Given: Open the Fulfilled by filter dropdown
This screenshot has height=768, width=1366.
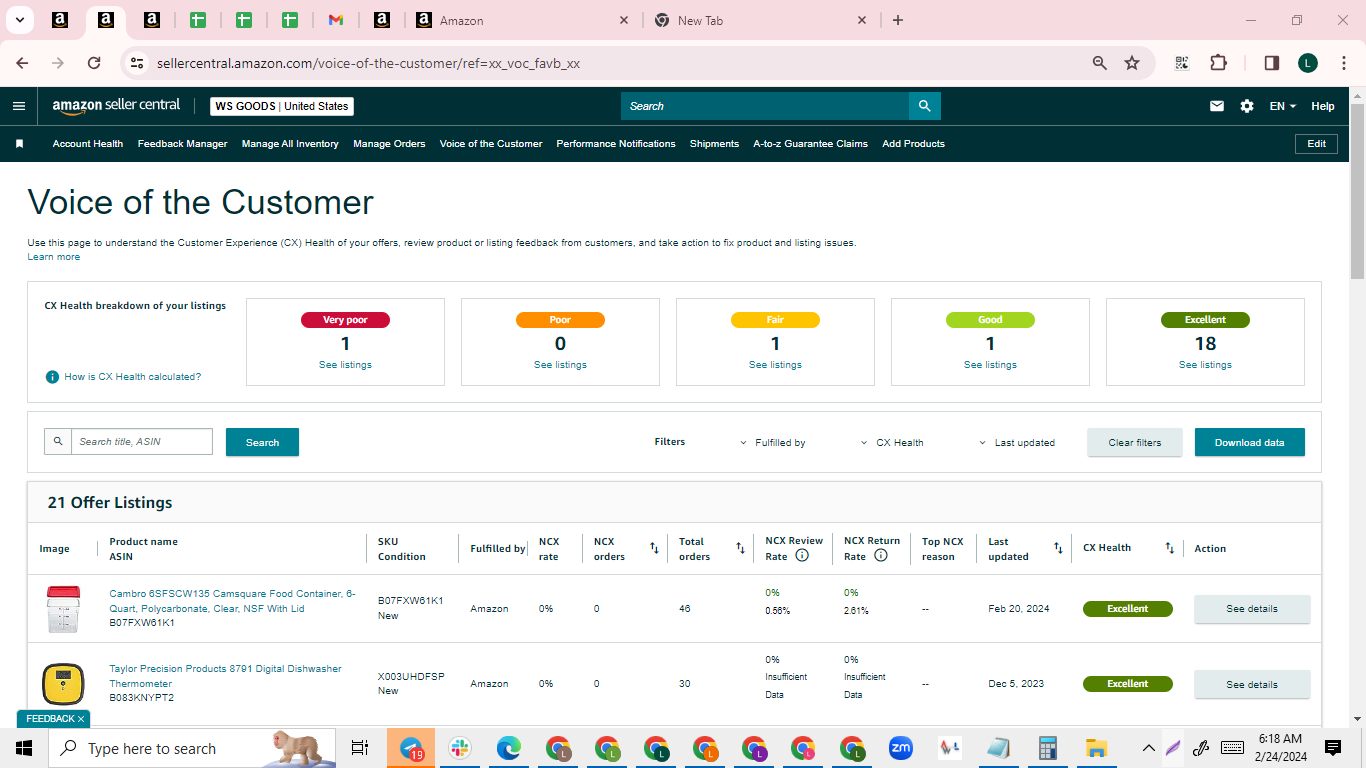Looking at the screenshot, I should [x=772, y=442].
